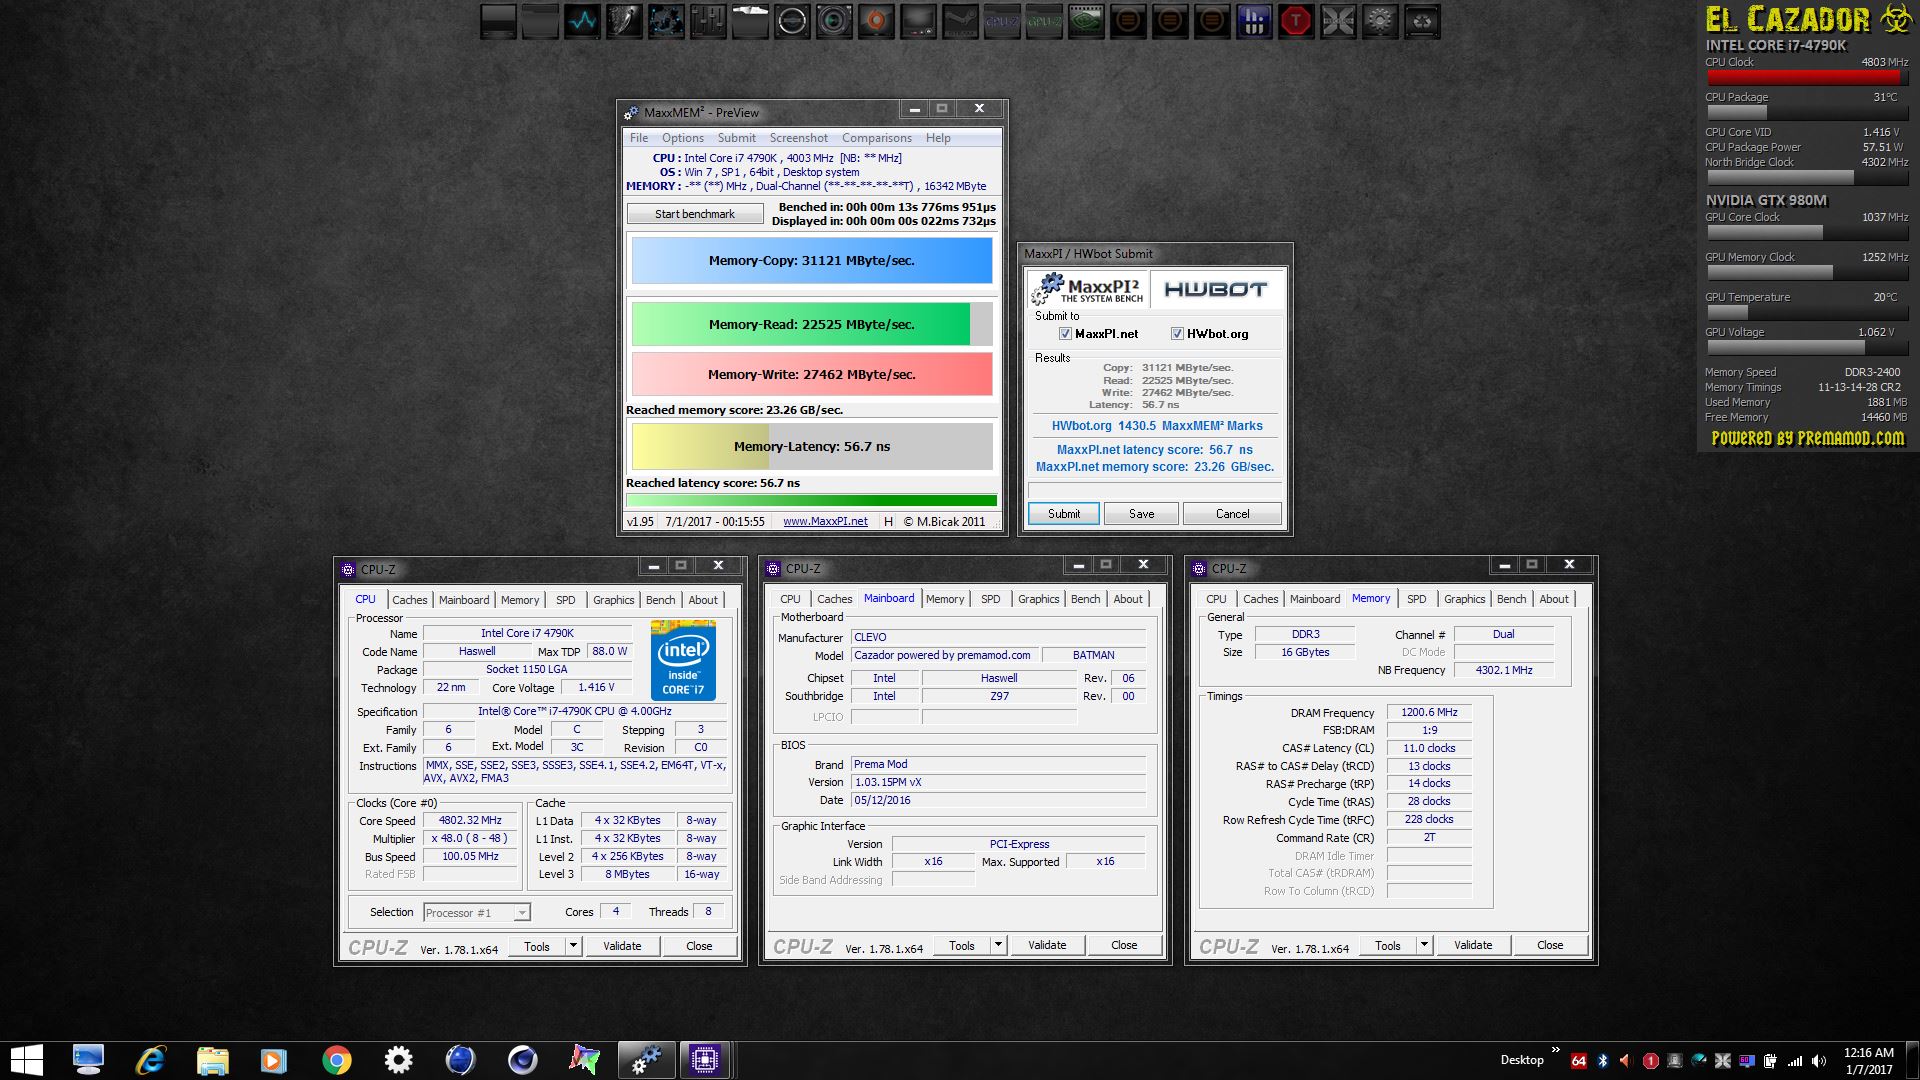This screenshot has height=1080, width=1920.
Task: Open the waveform monitor icon in top dock
Action: tap(582, 21)
